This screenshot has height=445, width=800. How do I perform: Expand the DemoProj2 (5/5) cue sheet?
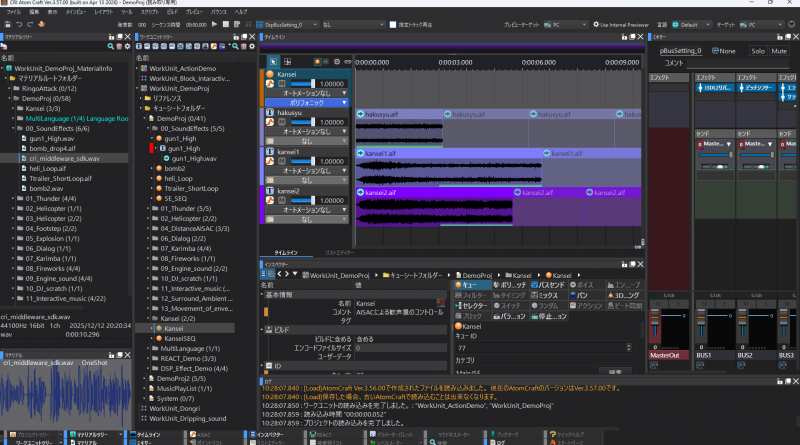pos(145,379)
